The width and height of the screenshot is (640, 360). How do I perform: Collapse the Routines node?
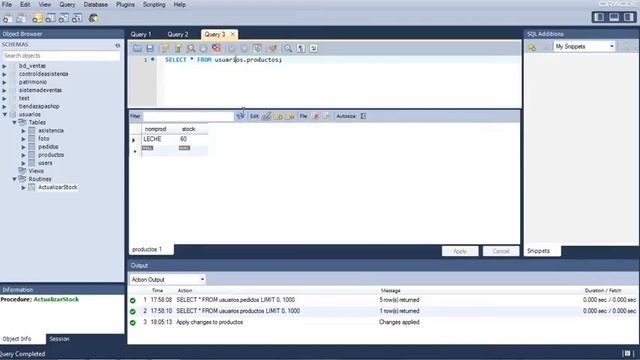coord(14,179)
